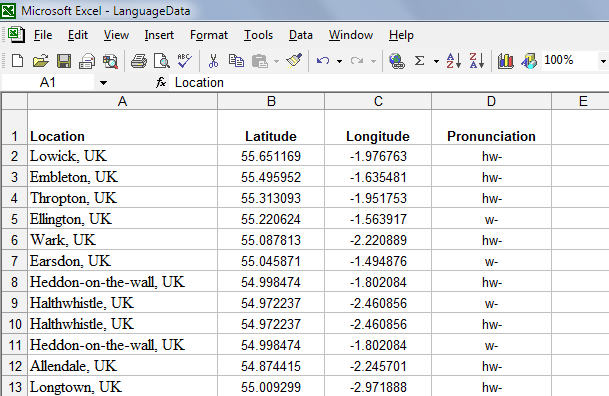Click the Insert Function fx icon
The image size is (609, 396).
tap(161, 82)
